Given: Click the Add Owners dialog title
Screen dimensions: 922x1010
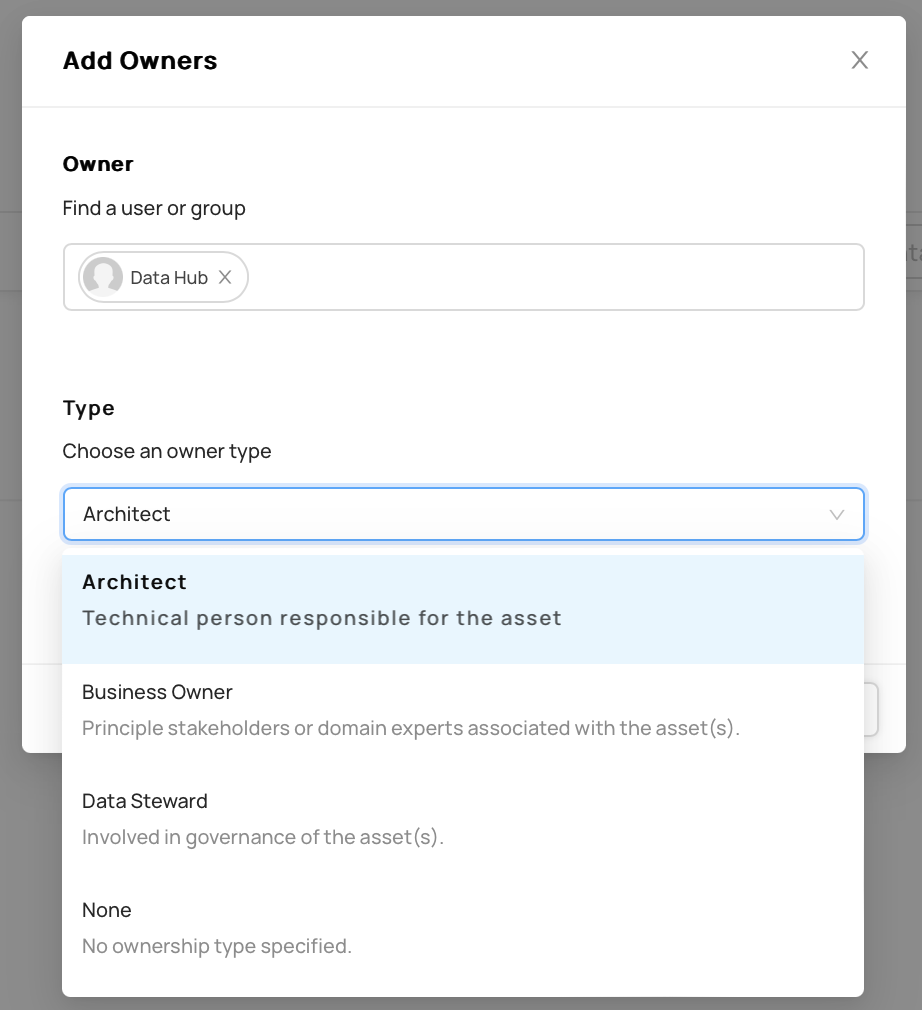Looking at the screenshot, I should [x=140, y=61].
